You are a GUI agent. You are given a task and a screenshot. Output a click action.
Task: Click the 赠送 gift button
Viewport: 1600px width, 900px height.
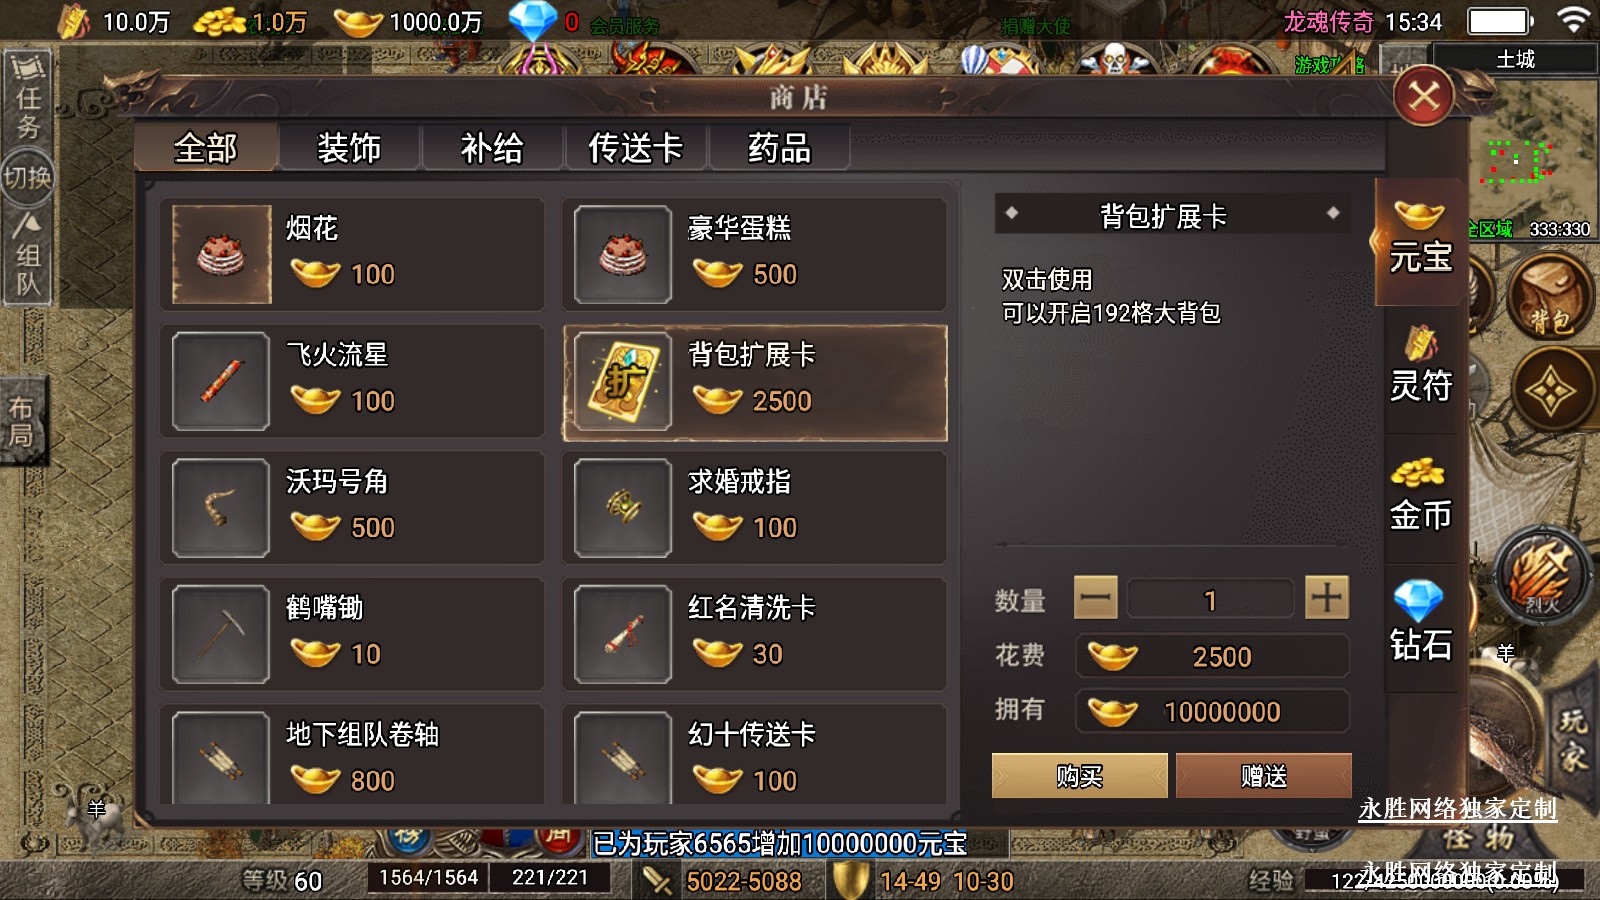[1264, 776]
